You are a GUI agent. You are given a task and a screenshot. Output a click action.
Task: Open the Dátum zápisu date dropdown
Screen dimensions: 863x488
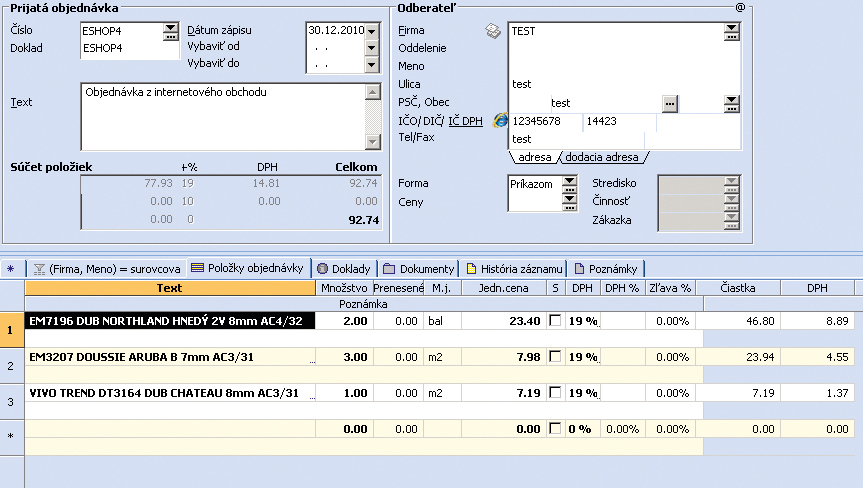(372, 31)
